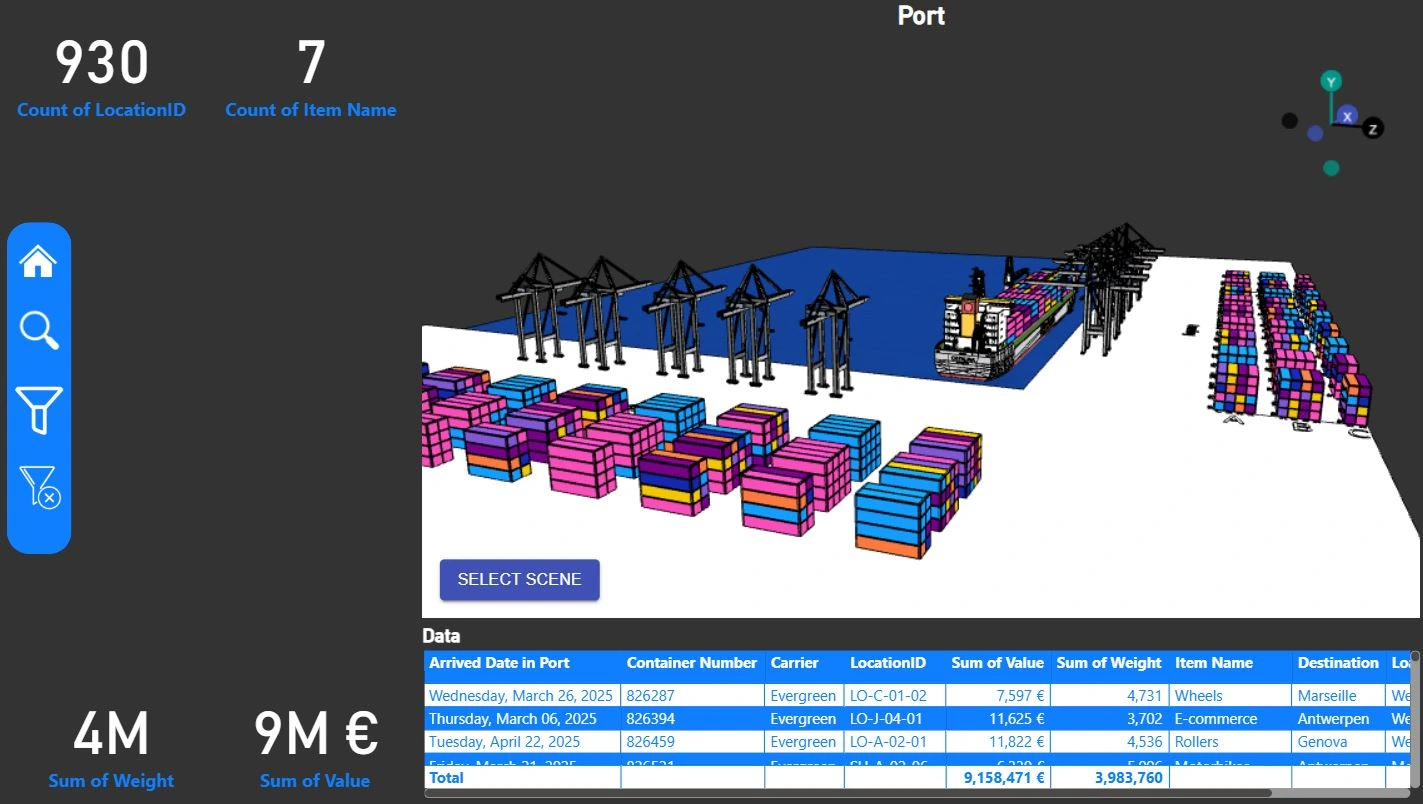Screen dimensions: 1423x804
Task: Sort by Container Number column header
Action: click(x=691, y=663)
